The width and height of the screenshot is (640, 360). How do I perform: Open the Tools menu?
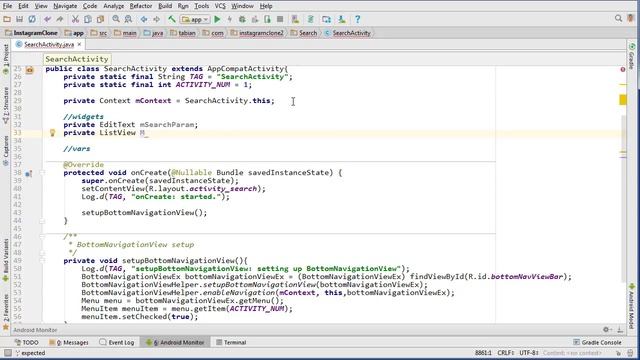[x=202, y=6]
